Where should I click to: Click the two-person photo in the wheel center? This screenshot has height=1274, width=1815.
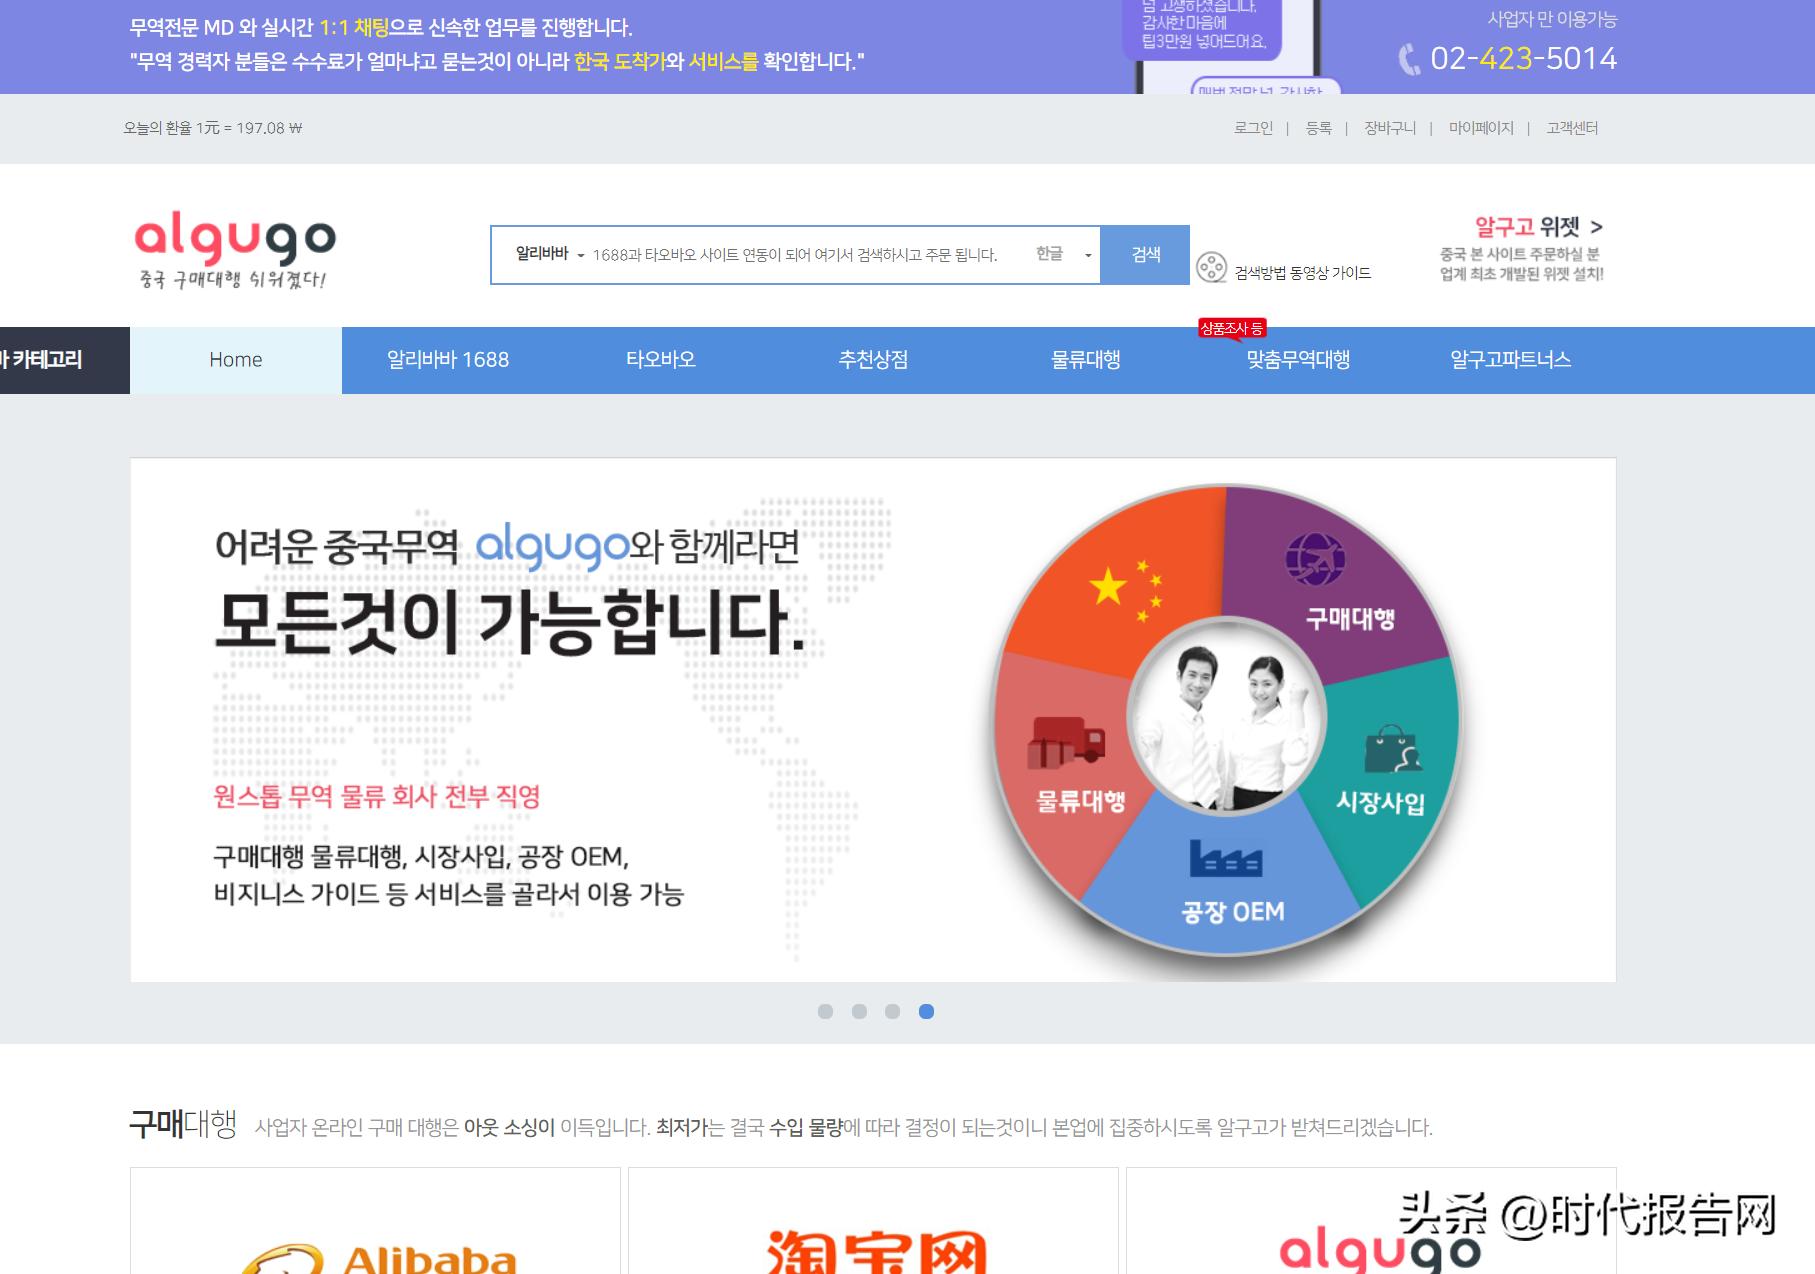1226,718
